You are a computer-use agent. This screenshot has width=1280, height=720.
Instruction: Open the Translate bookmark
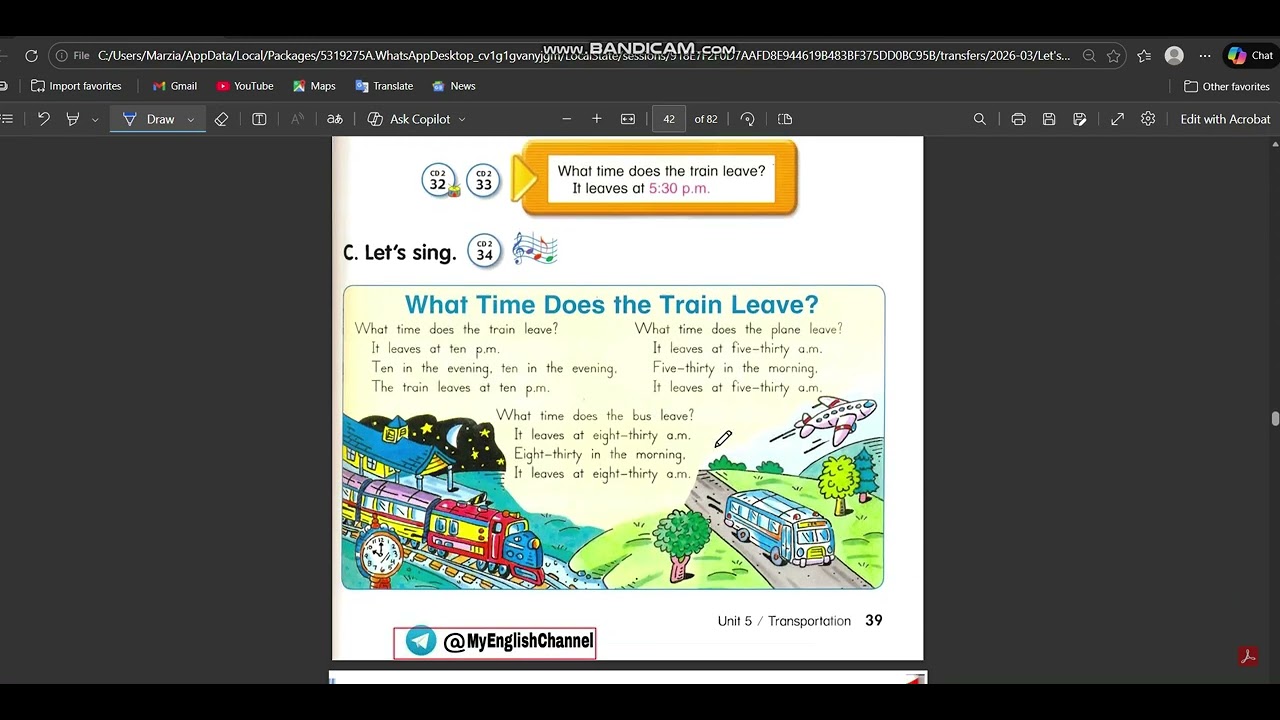[x=383, y=86]
